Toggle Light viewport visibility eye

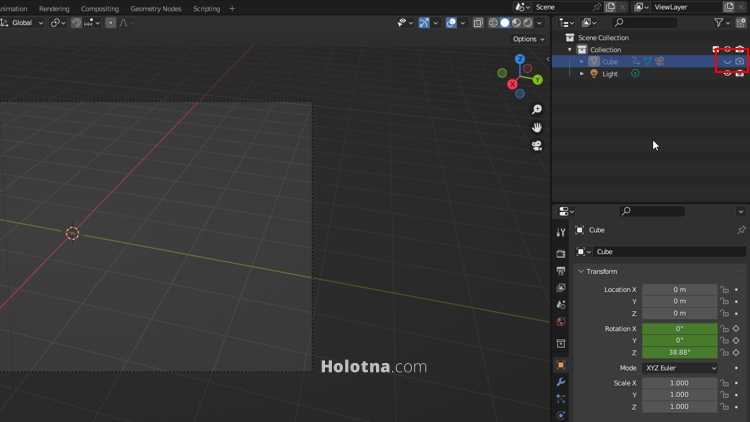pyautogui.click(x=727, y=74)
